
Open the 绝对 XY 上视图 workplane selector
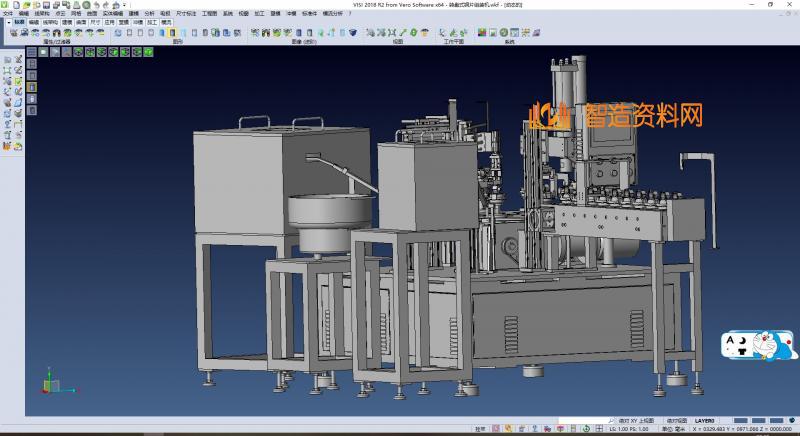pos(636,421)
